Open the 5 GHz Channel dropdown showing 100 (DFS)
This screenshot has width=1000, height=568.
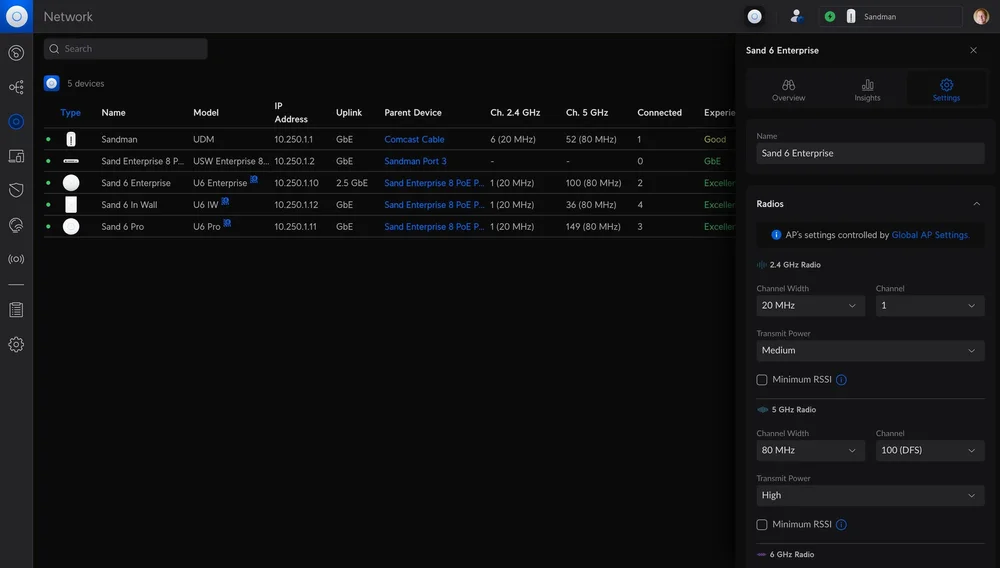(x=930, y=450)
